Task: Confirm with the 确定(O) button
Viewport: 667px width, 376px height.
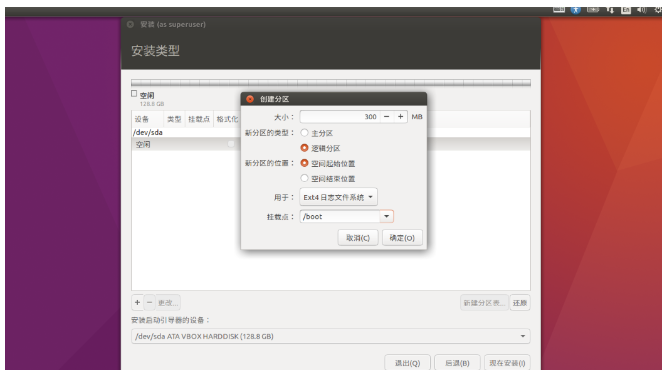Action: (x=402, y=238)
